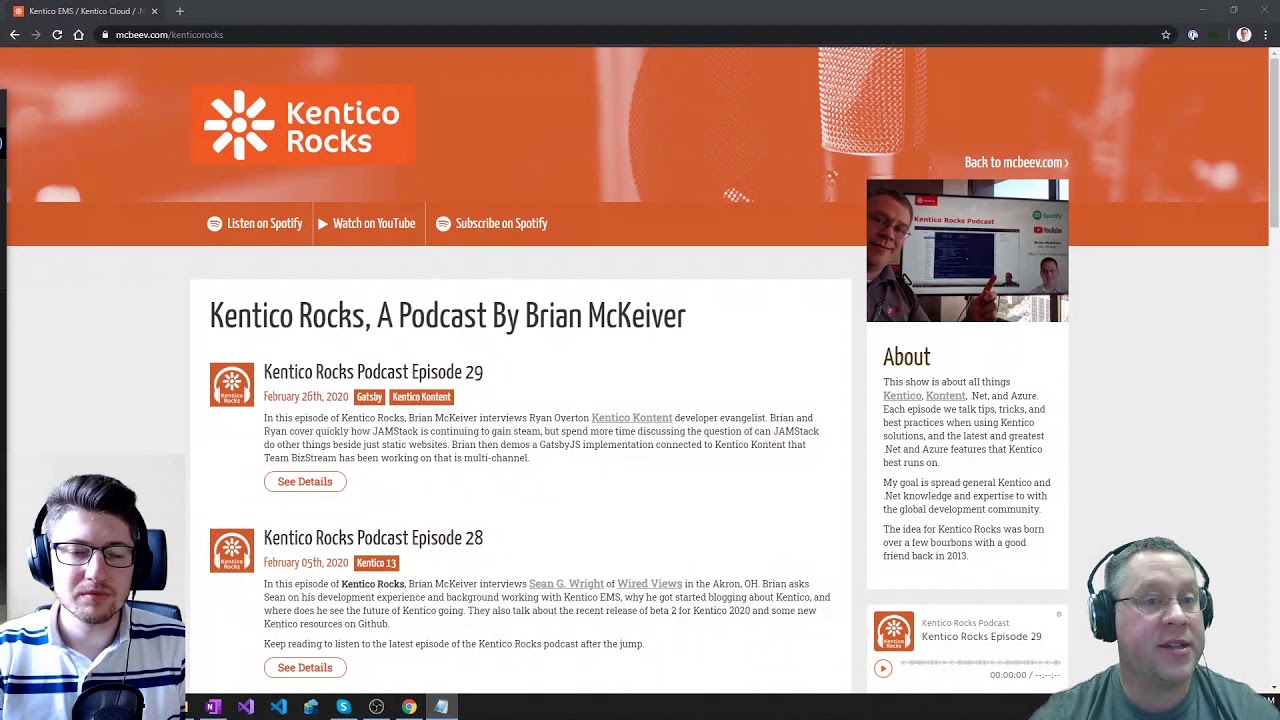
Task: Play Episode 29 in Spotify player
Action: pyautogui.click(x=883, y=669)
